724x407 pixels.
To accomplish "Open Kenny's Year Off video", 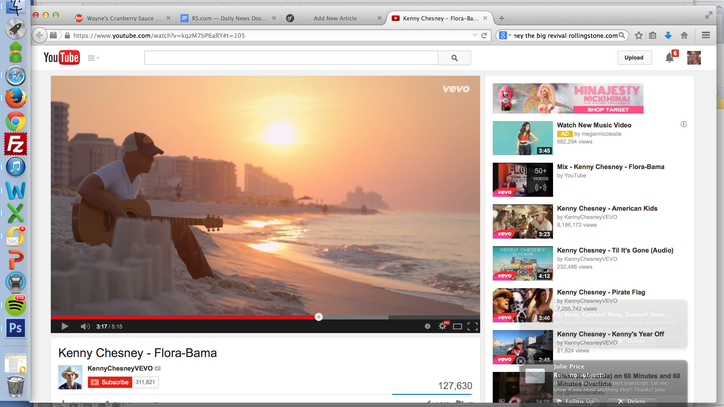I will coord(610,334).
